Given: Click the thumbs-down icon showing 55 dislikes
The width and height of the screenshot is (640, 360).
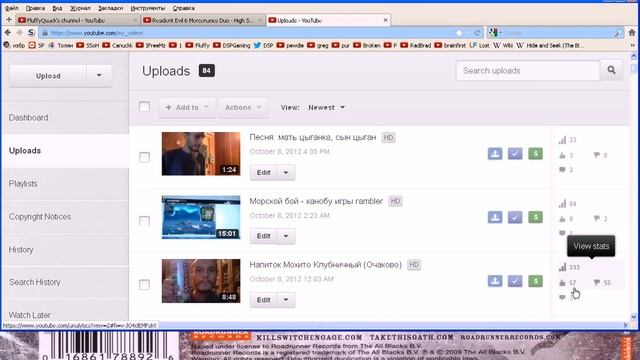Looking at the screenshot, I should coord(597,282).
